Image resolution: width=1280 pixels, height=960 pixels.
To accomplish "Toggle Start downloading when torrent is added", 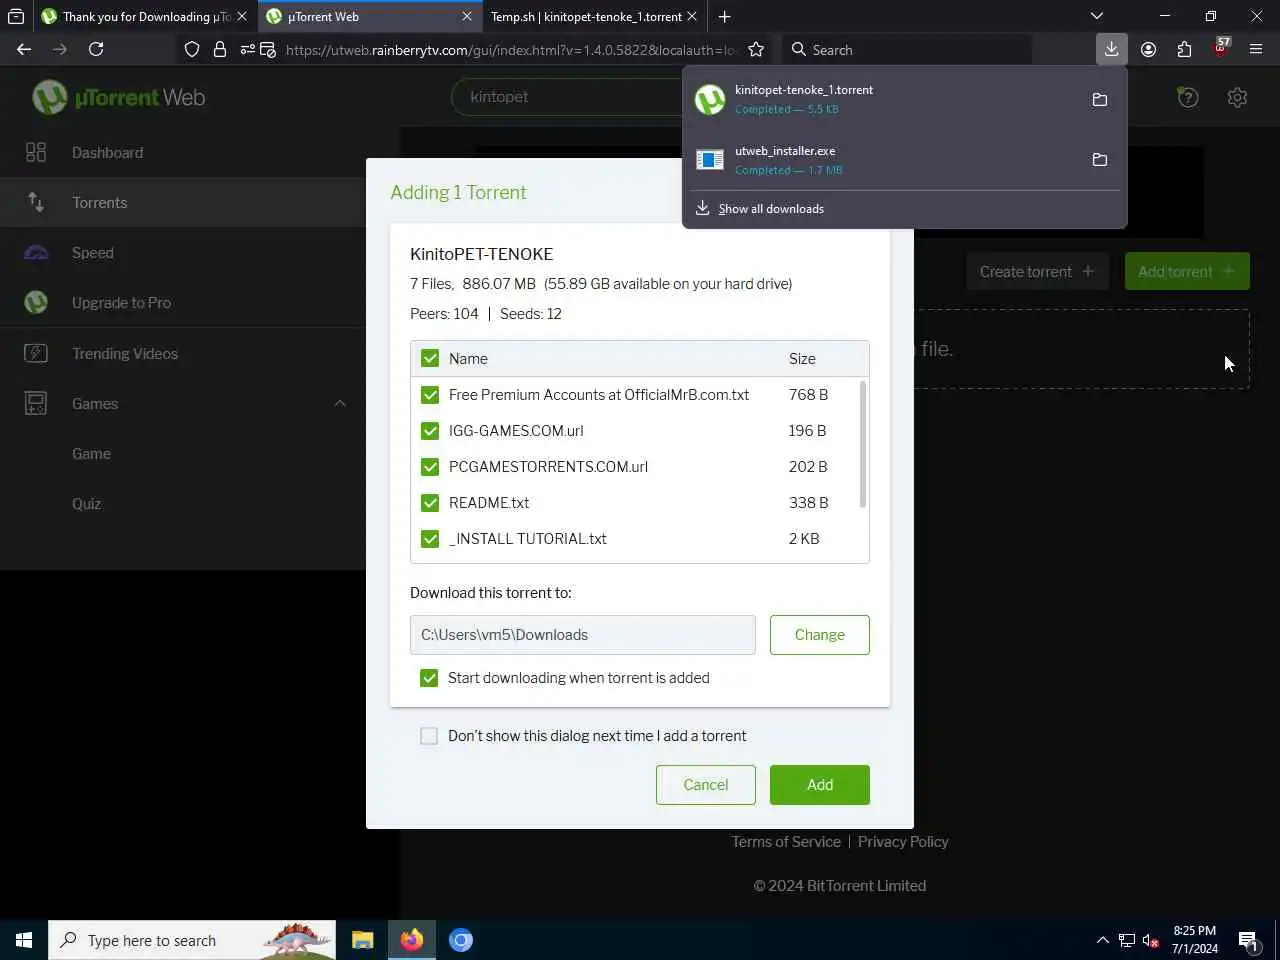I will click(x=429, y=677).
